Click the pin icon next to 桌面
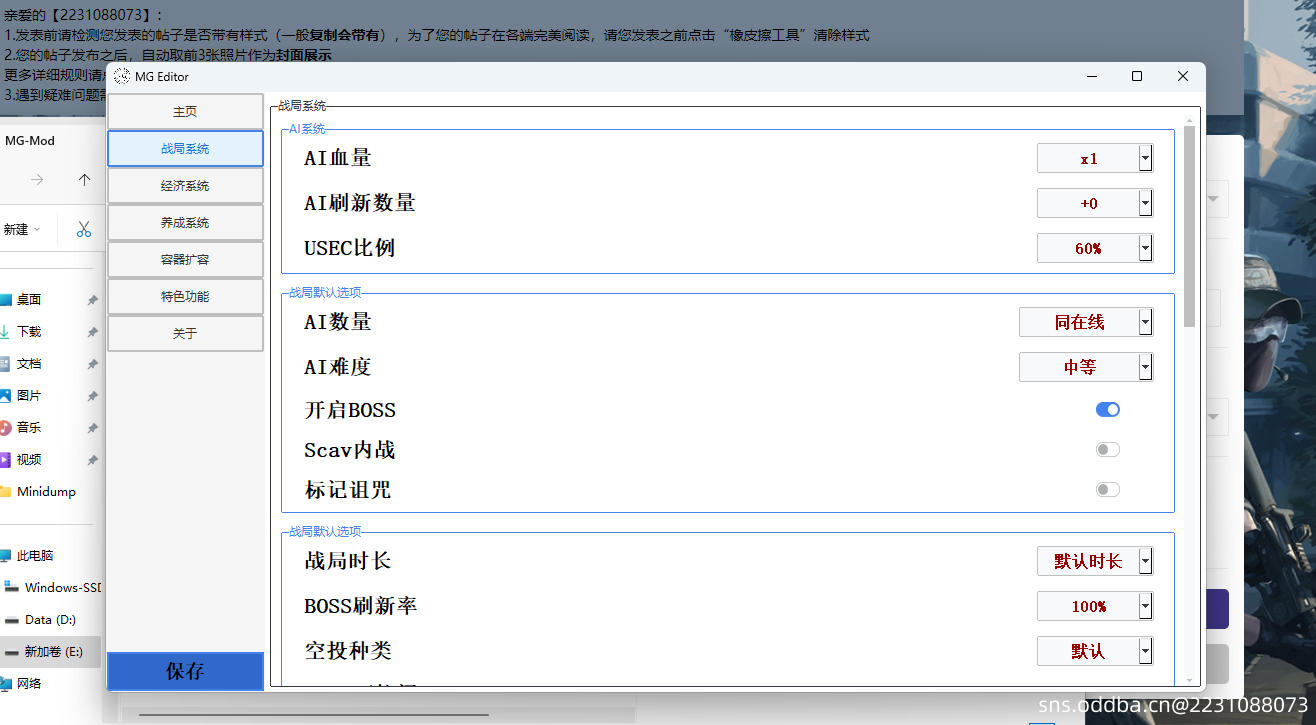This screenshot has height=725, width=1316. (92, 300)
